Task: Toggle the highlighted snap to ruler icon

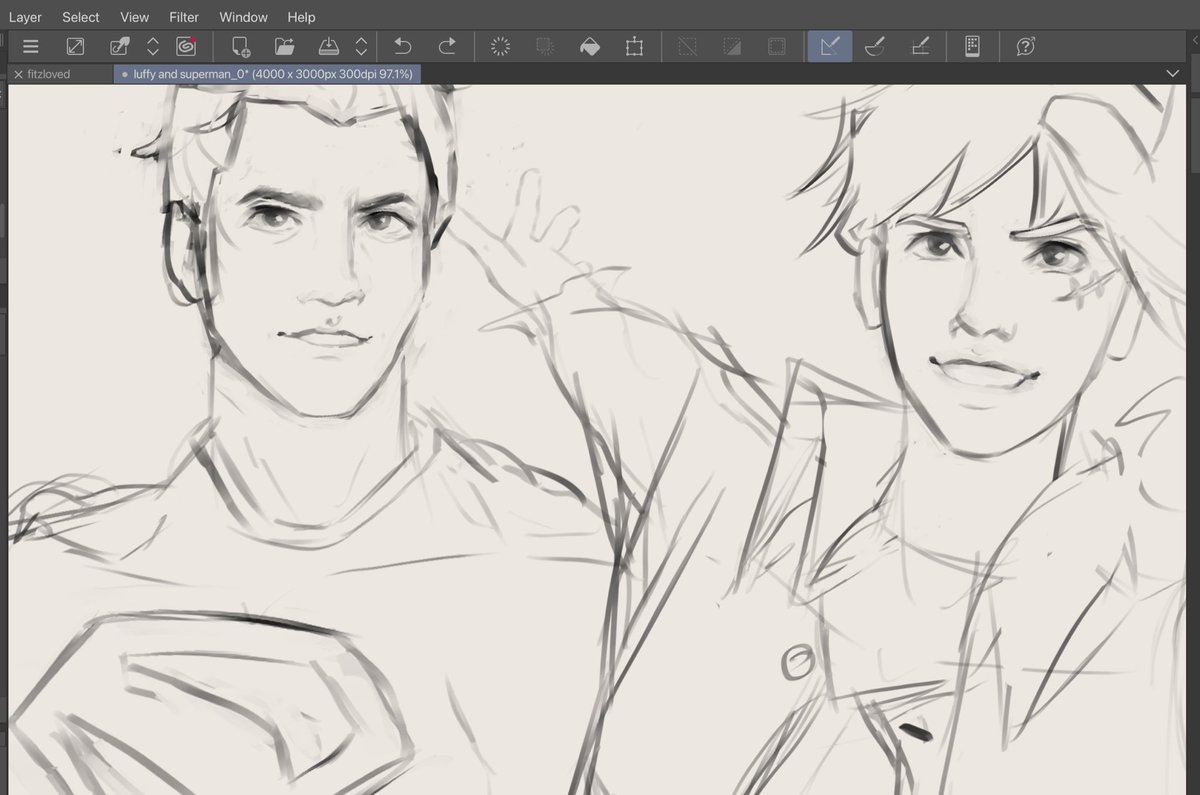Action: click(x=830, y=46)
